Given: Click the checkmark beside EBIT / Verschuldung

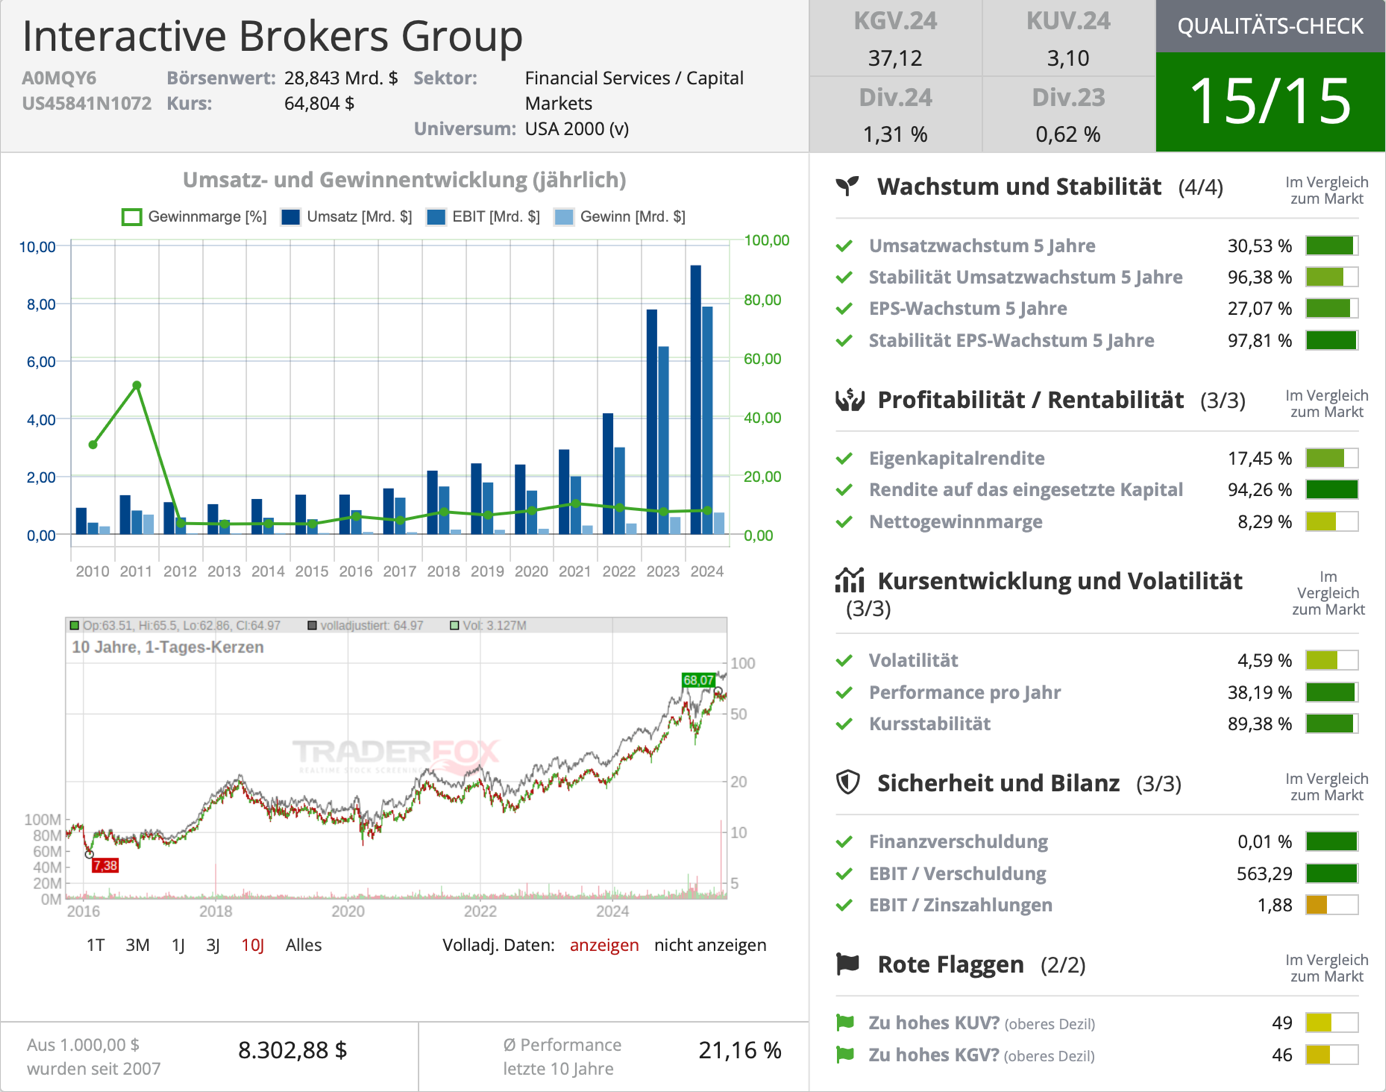Looking at the screenshot, I should 845,874.
